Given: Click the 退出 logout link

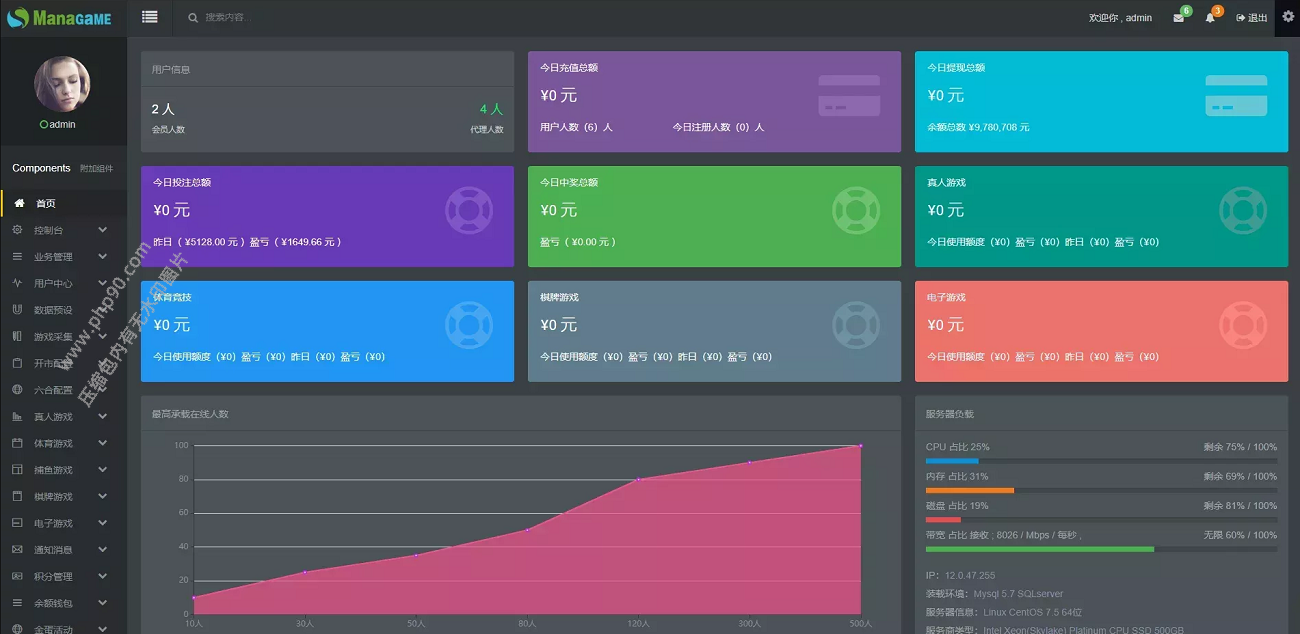Looking at the screenshot, I should coord(1252,18).
